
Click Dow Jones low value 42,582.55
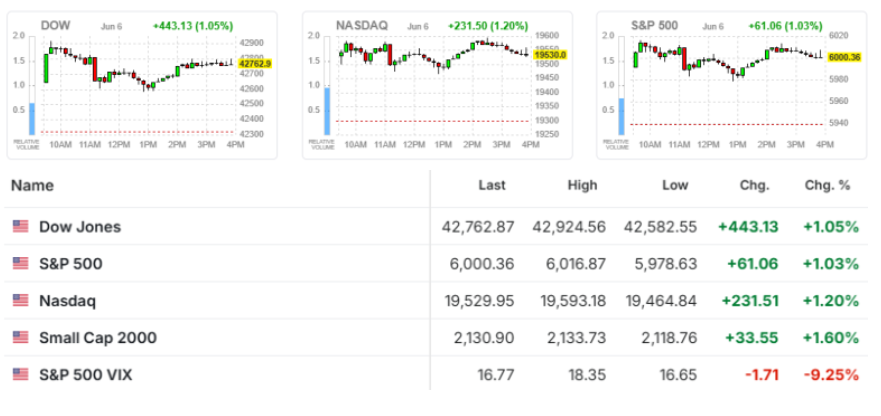[660, 227]
